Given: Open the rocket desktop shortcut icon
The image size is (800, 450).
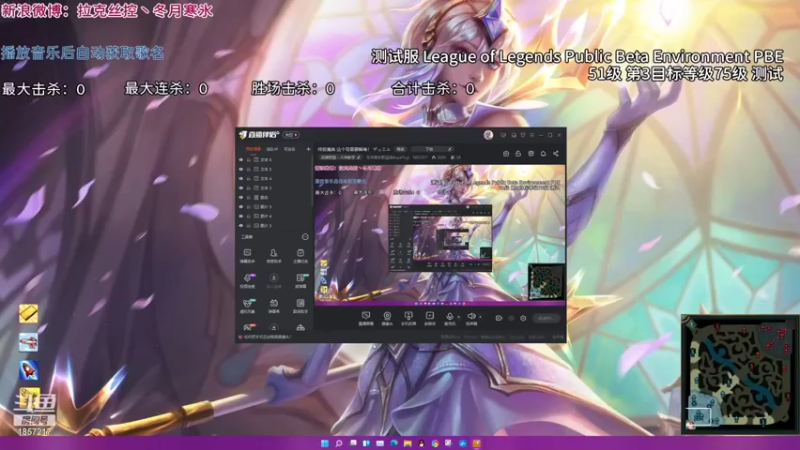Looking at the screenshot, I should point(29,370).
